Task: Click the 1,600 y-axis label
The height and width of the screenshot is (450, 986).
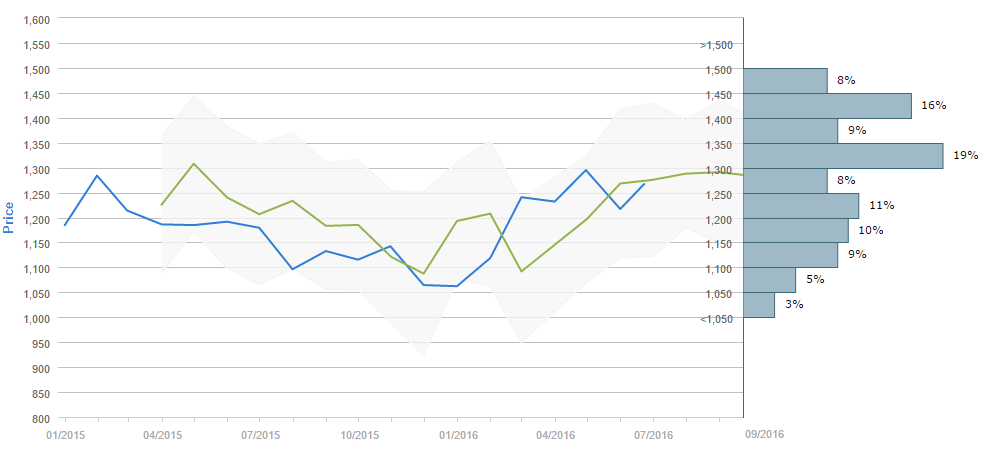Action: [x=36, y=20]
